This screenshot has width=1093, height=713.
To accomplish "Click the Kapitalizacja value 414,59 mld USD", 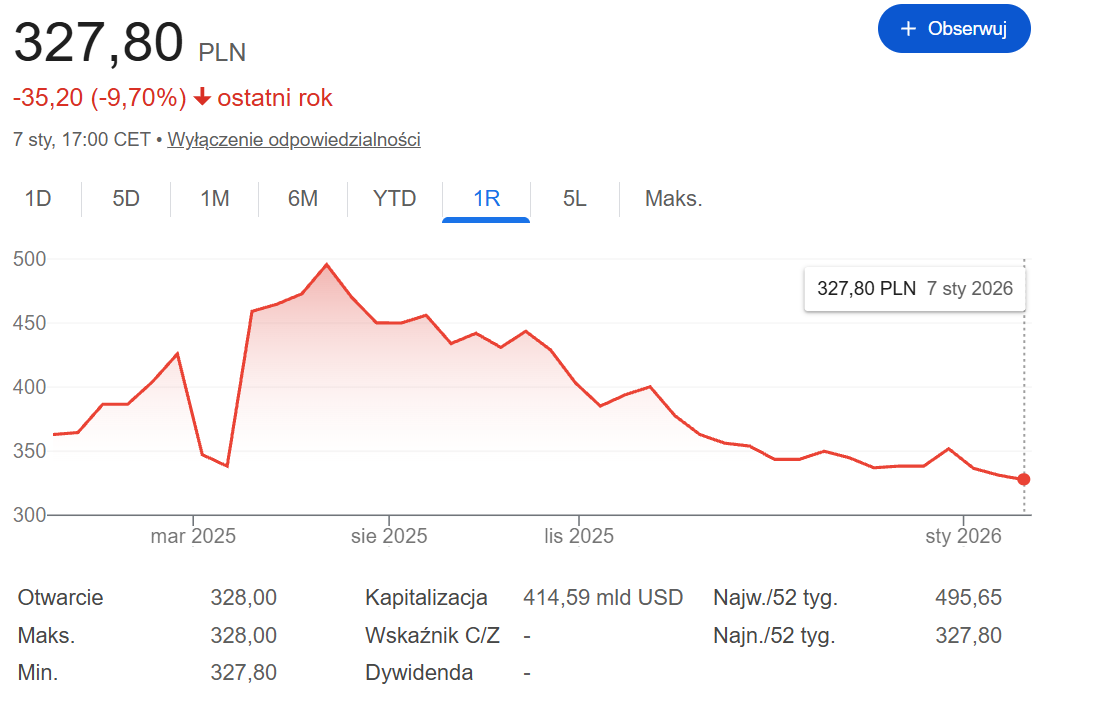I will pyautogui.click(x=603, y=598).
